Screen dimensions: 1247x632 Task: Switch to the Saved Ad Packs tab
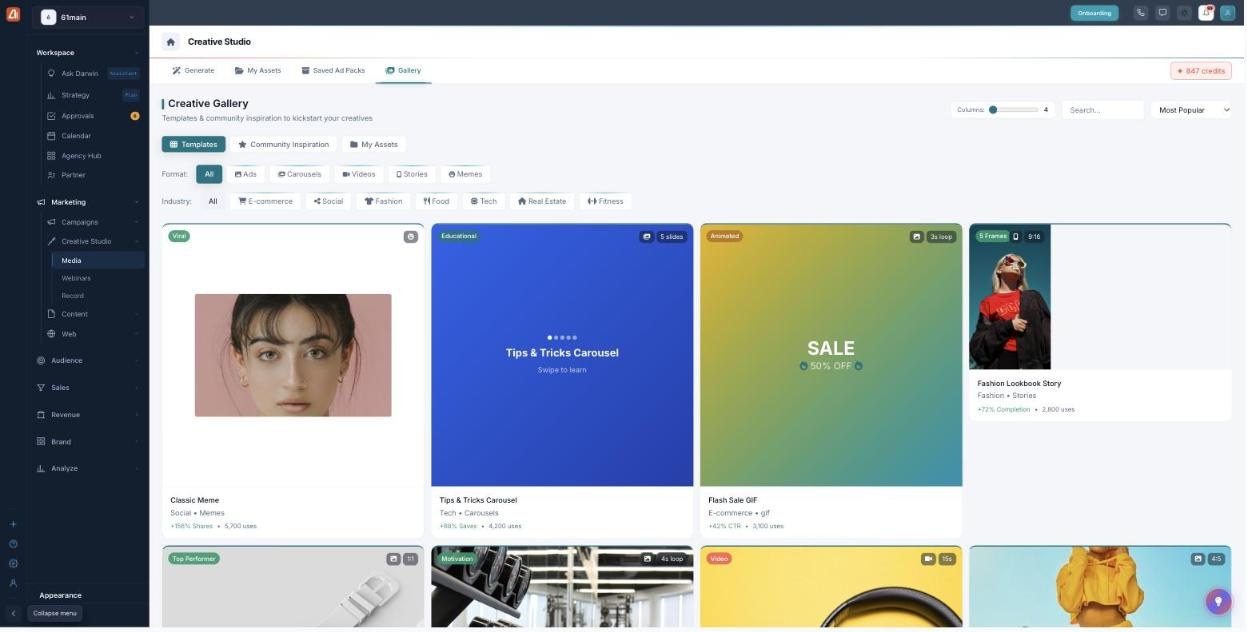point(333,71)
